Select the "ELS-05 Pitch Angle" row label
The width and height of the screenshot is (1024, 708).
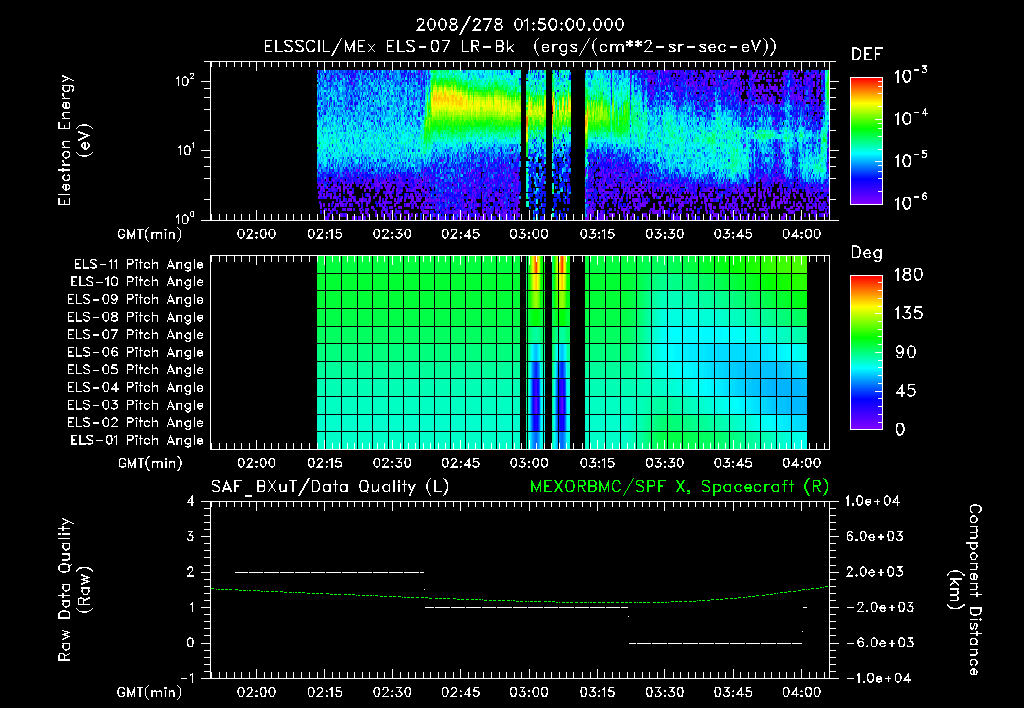(x=135, y=370)
